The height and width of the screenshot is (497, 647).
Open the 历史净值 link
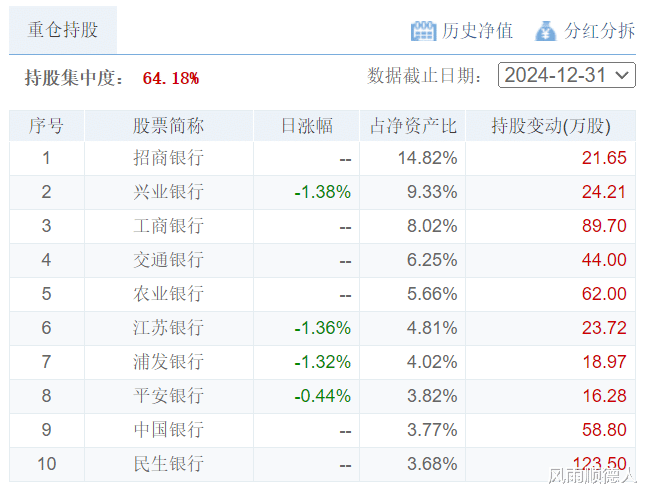coord(477,31)
